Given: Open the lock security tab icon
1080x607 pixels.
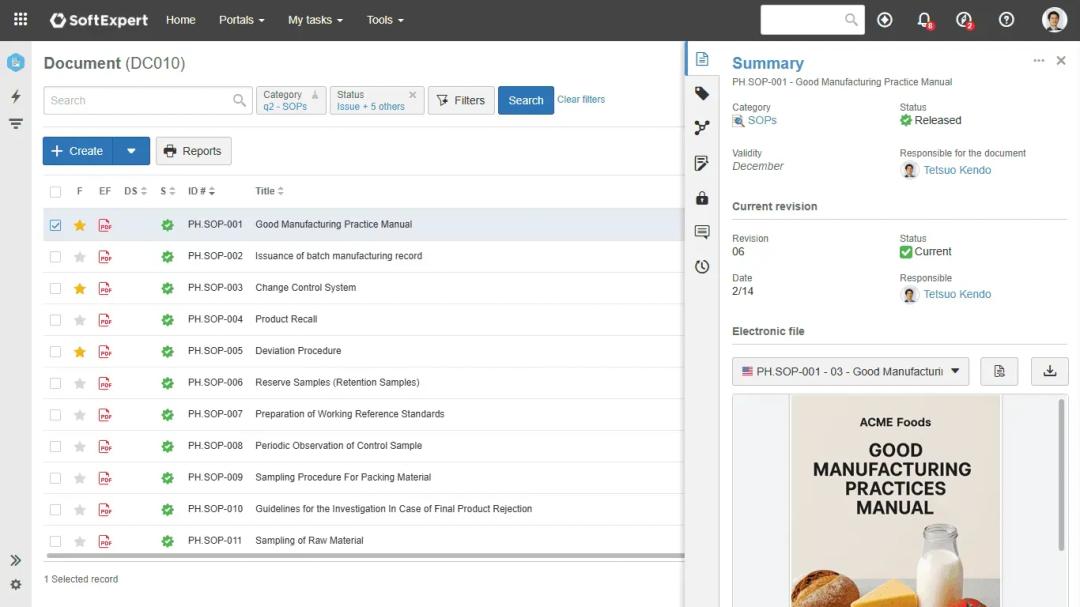Looking at the screenshot, I should (x=702, y=198).
